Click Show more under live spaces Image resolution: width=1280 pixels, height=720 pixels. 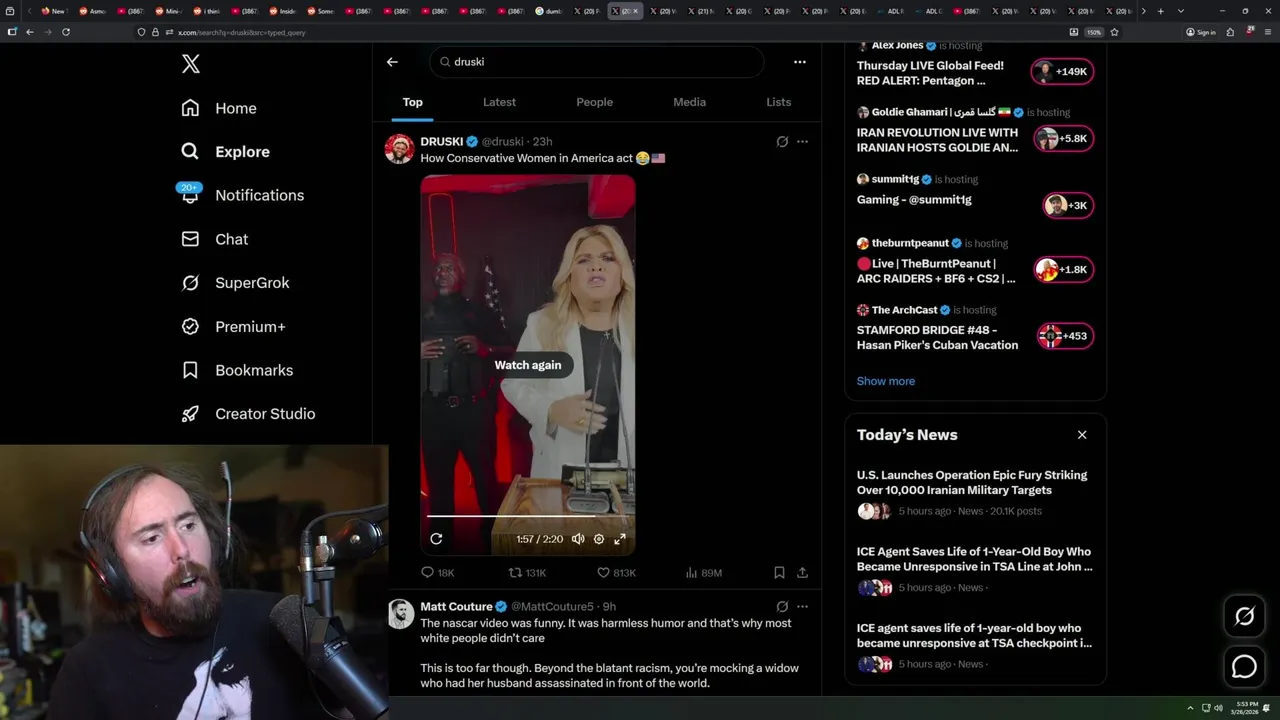point(885,381)
